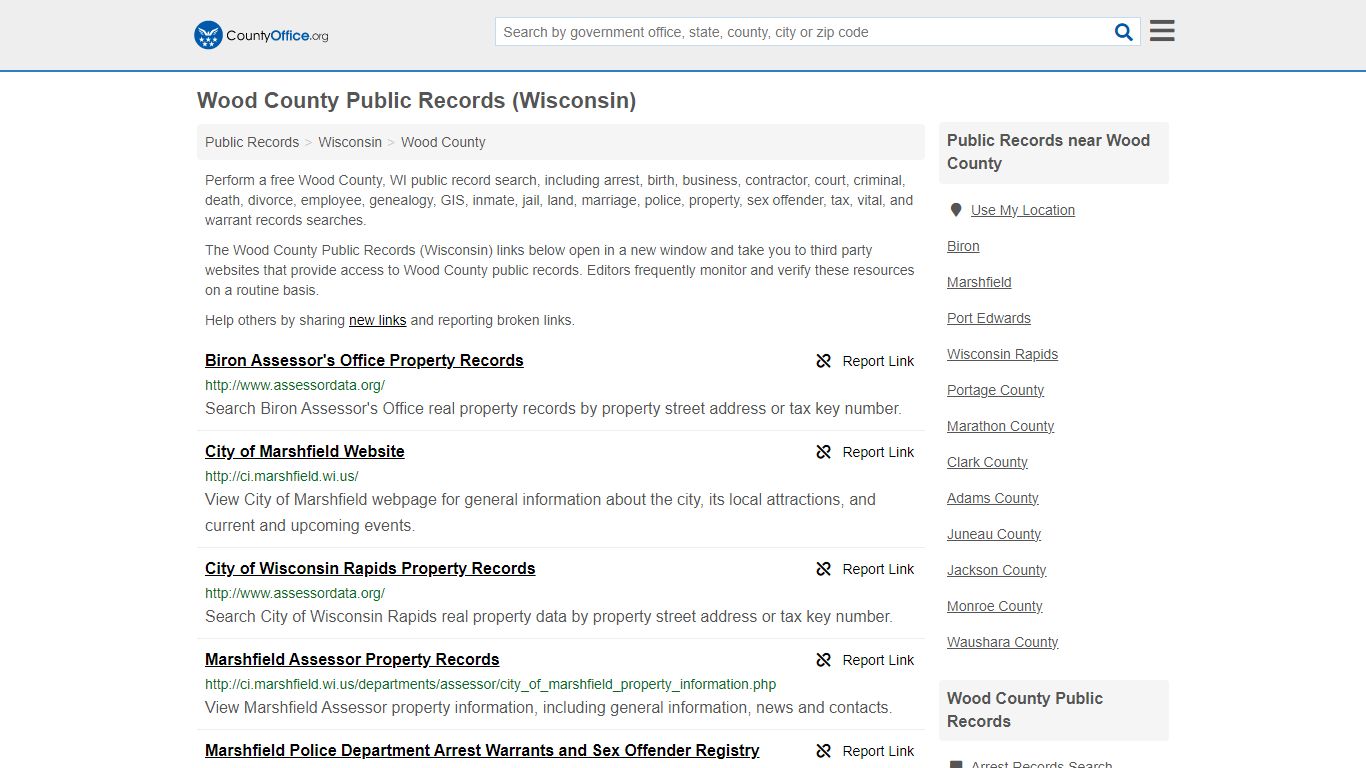Open Biron in nearby public records
The height and width of the screenshot is (768, 1366).
pos(963,246)
